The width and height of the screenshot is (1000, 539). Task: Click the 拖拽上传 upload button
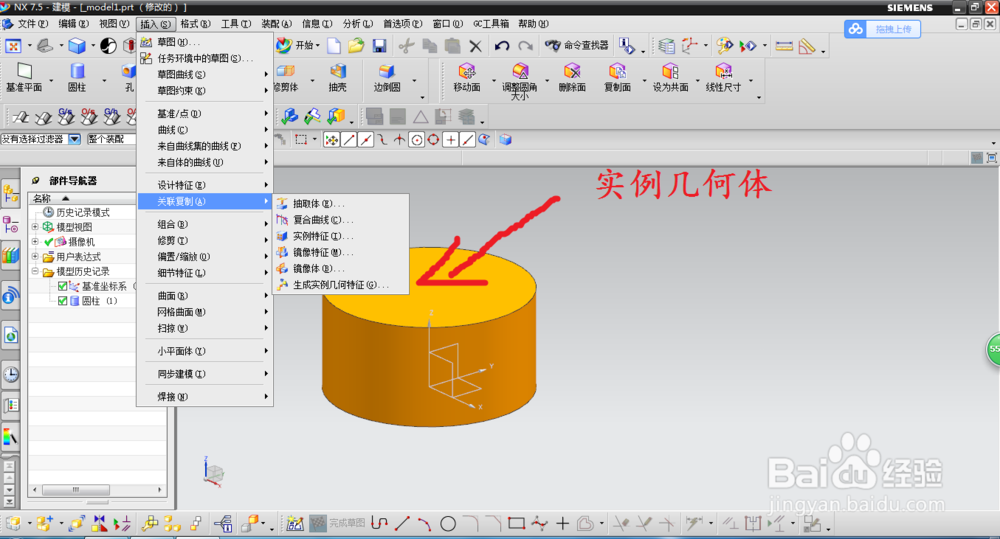tap(883, 29)
